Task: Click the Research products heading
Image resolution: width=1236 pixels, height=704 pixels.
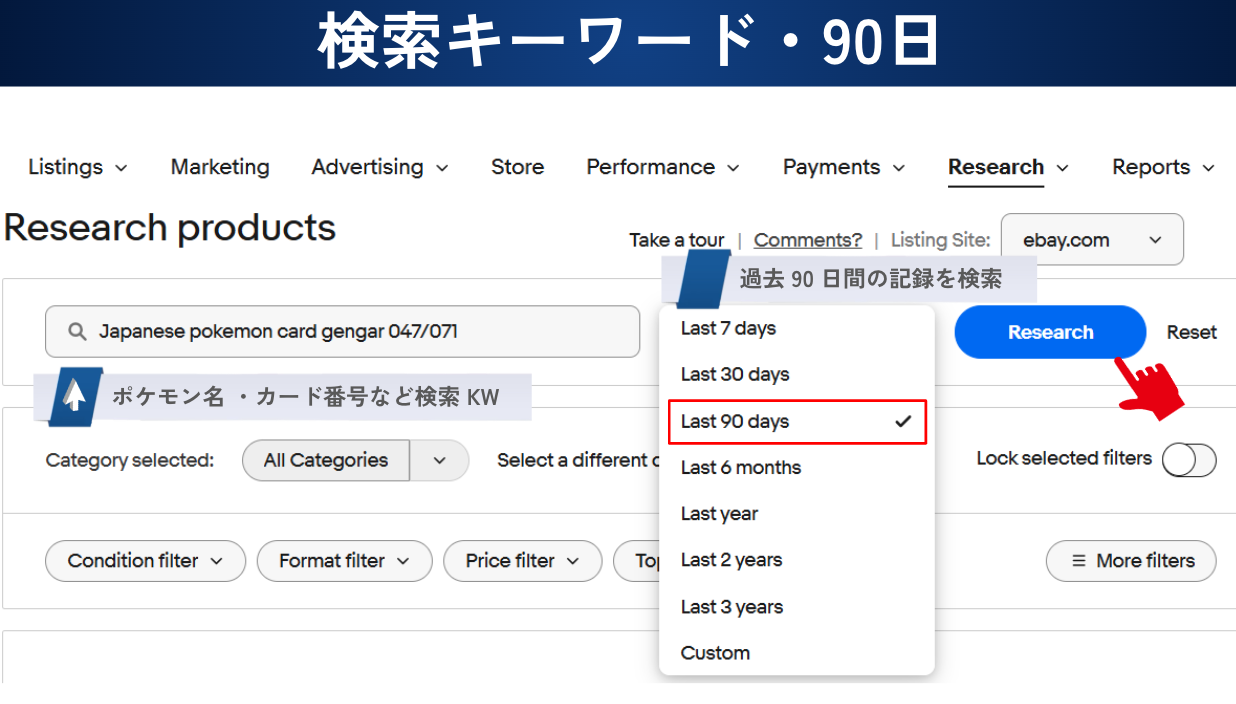Action: pyautogui.click(x=170, y=228)
